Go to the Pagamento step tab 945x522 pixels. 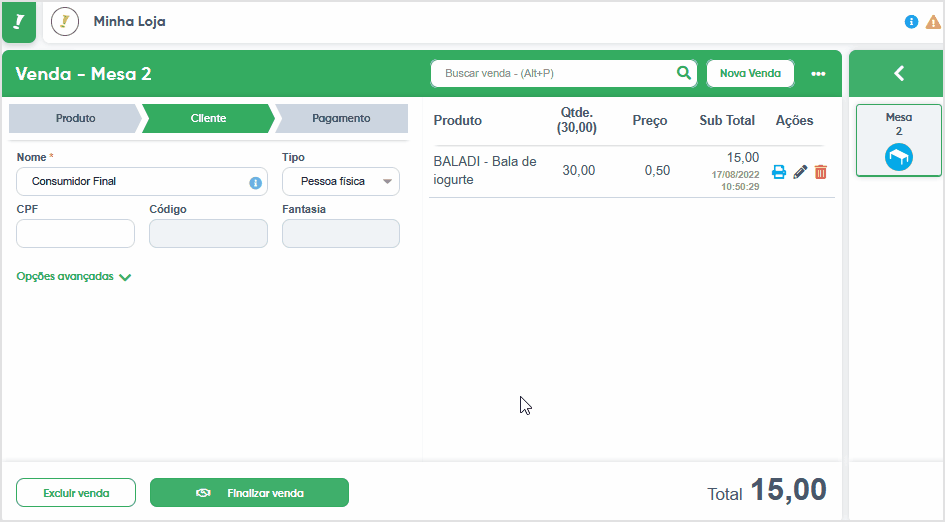click(x=341, y=118)
